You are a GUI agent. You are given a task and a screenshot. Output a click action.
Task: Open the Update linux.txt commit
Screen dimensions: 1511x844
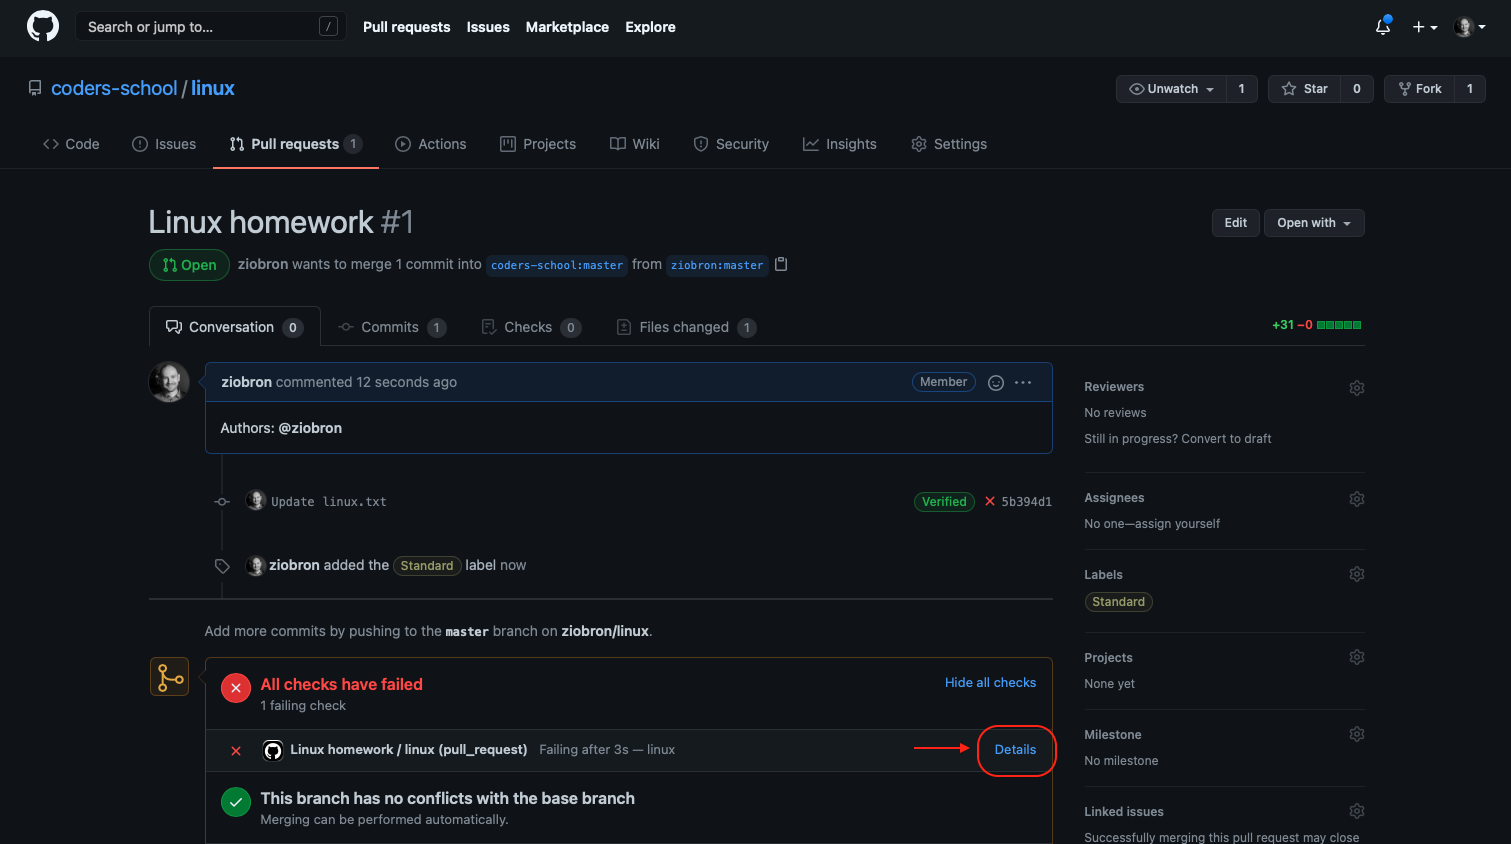329,502
